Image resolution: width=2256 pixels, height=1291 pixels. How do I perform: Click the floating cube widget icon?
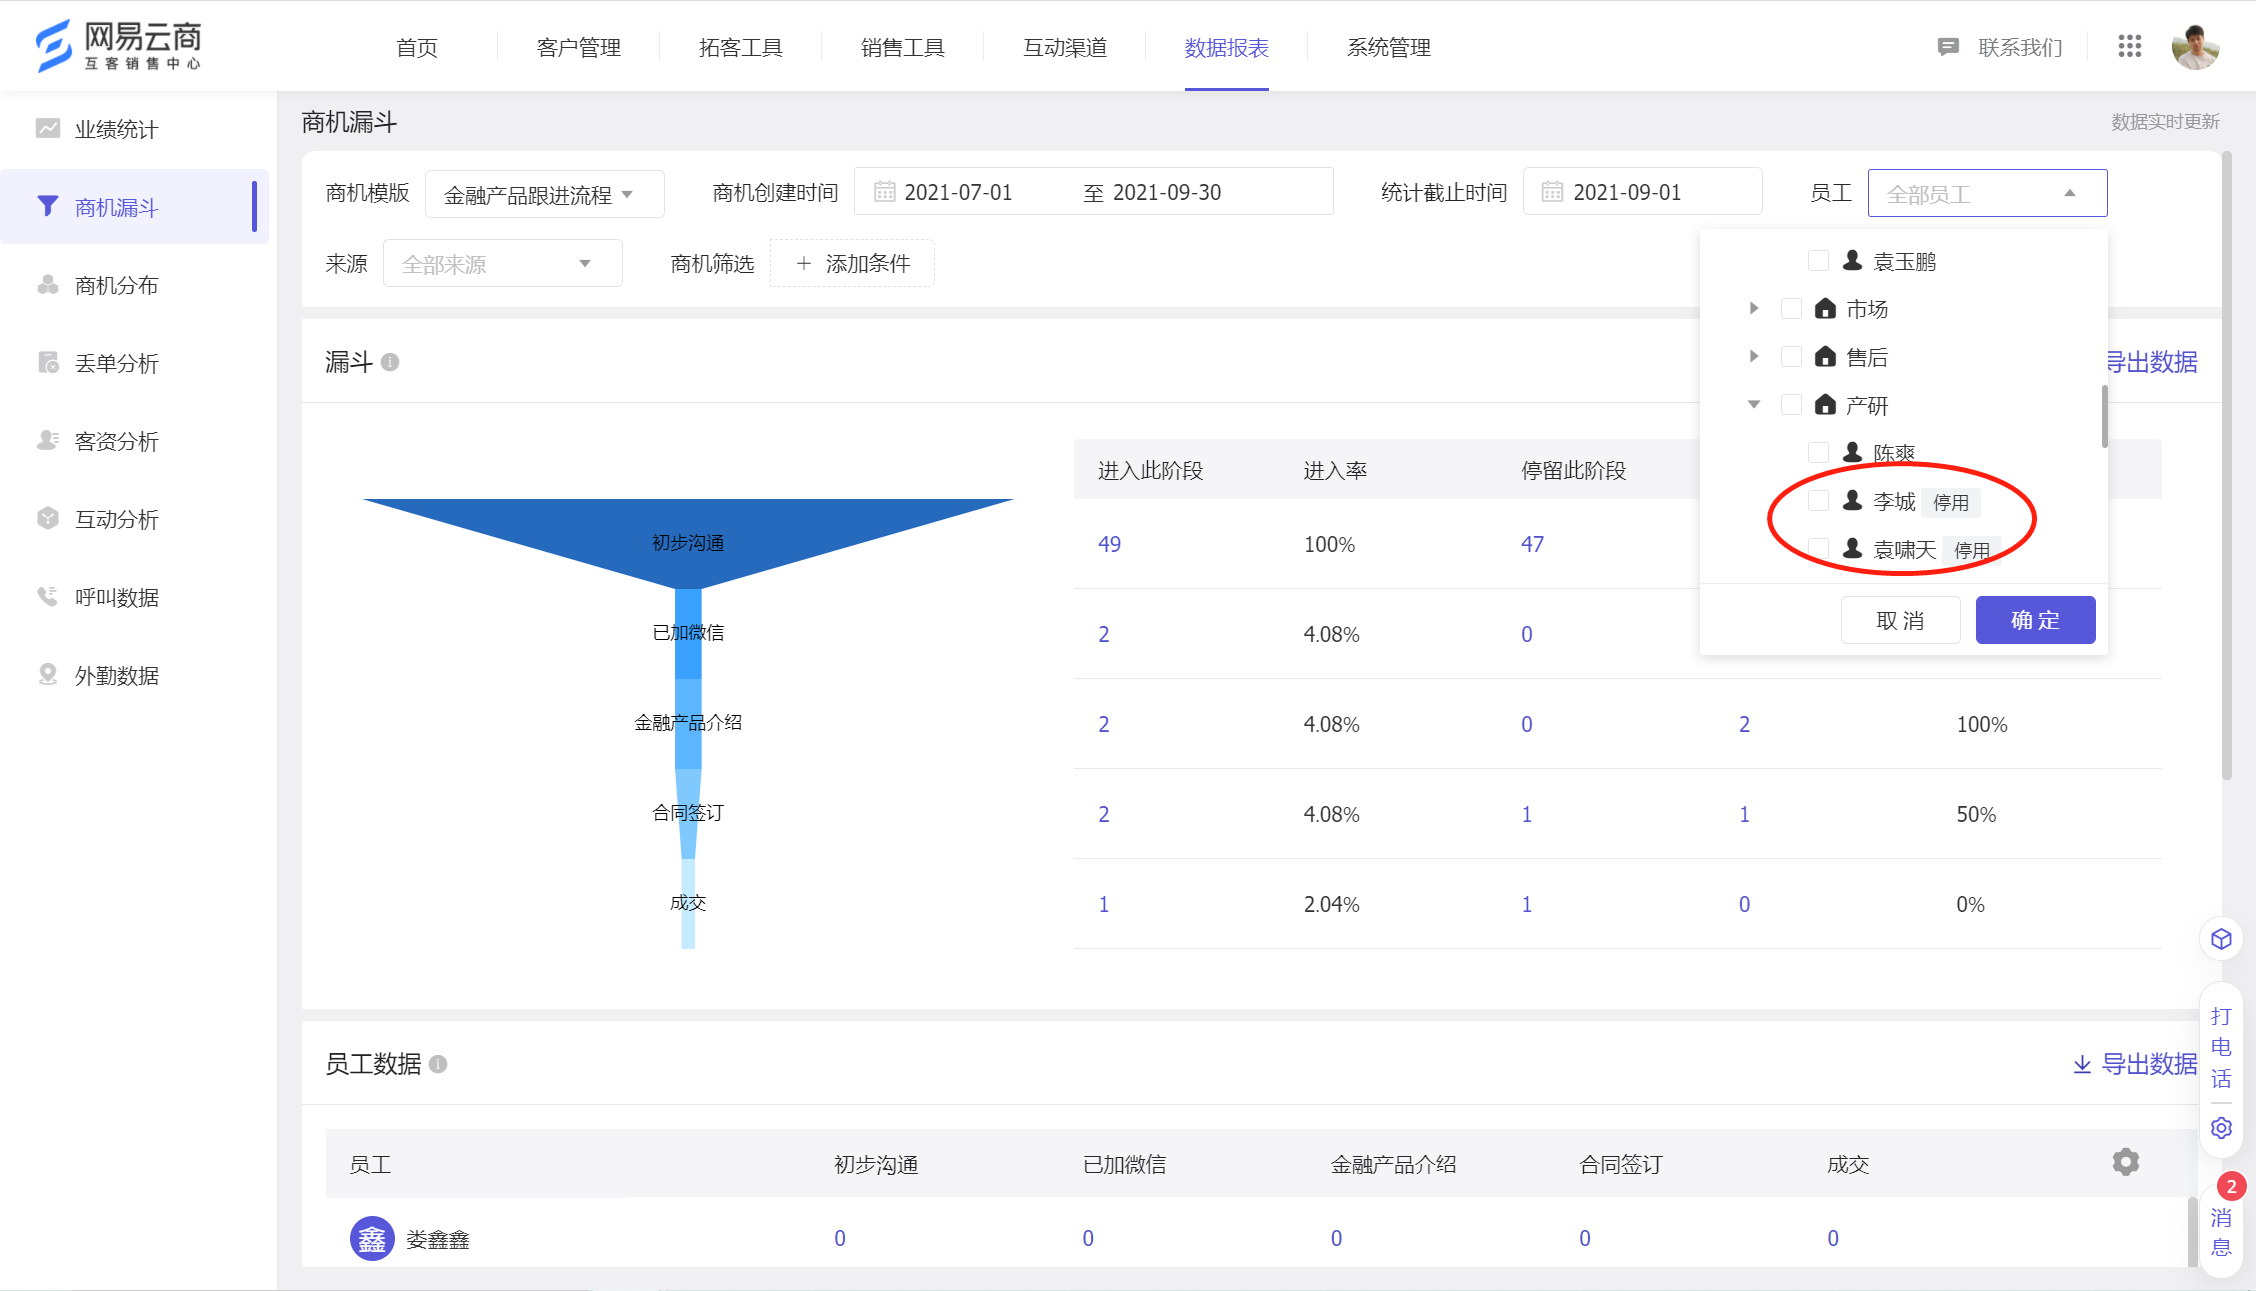click(2221, 939)
